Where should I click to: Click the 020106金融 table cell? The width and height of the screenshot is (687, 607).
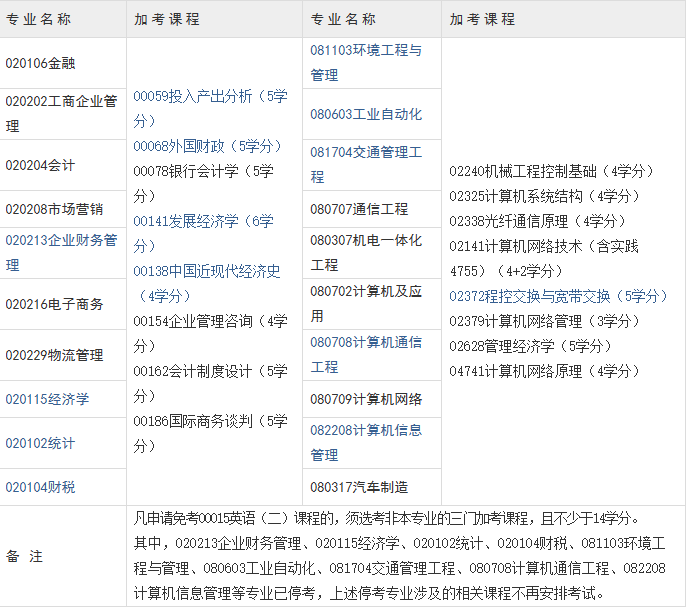pos(41,63)
